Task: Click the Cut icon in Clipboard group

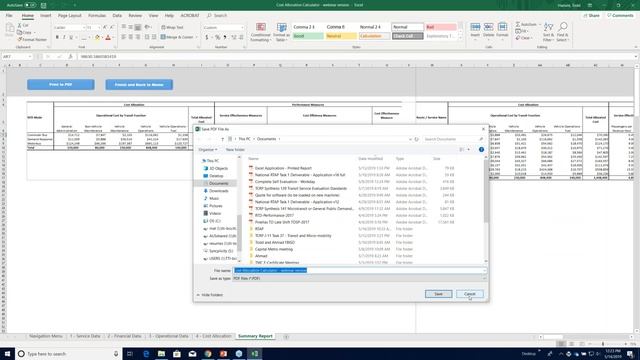Action: coord(20,25)
